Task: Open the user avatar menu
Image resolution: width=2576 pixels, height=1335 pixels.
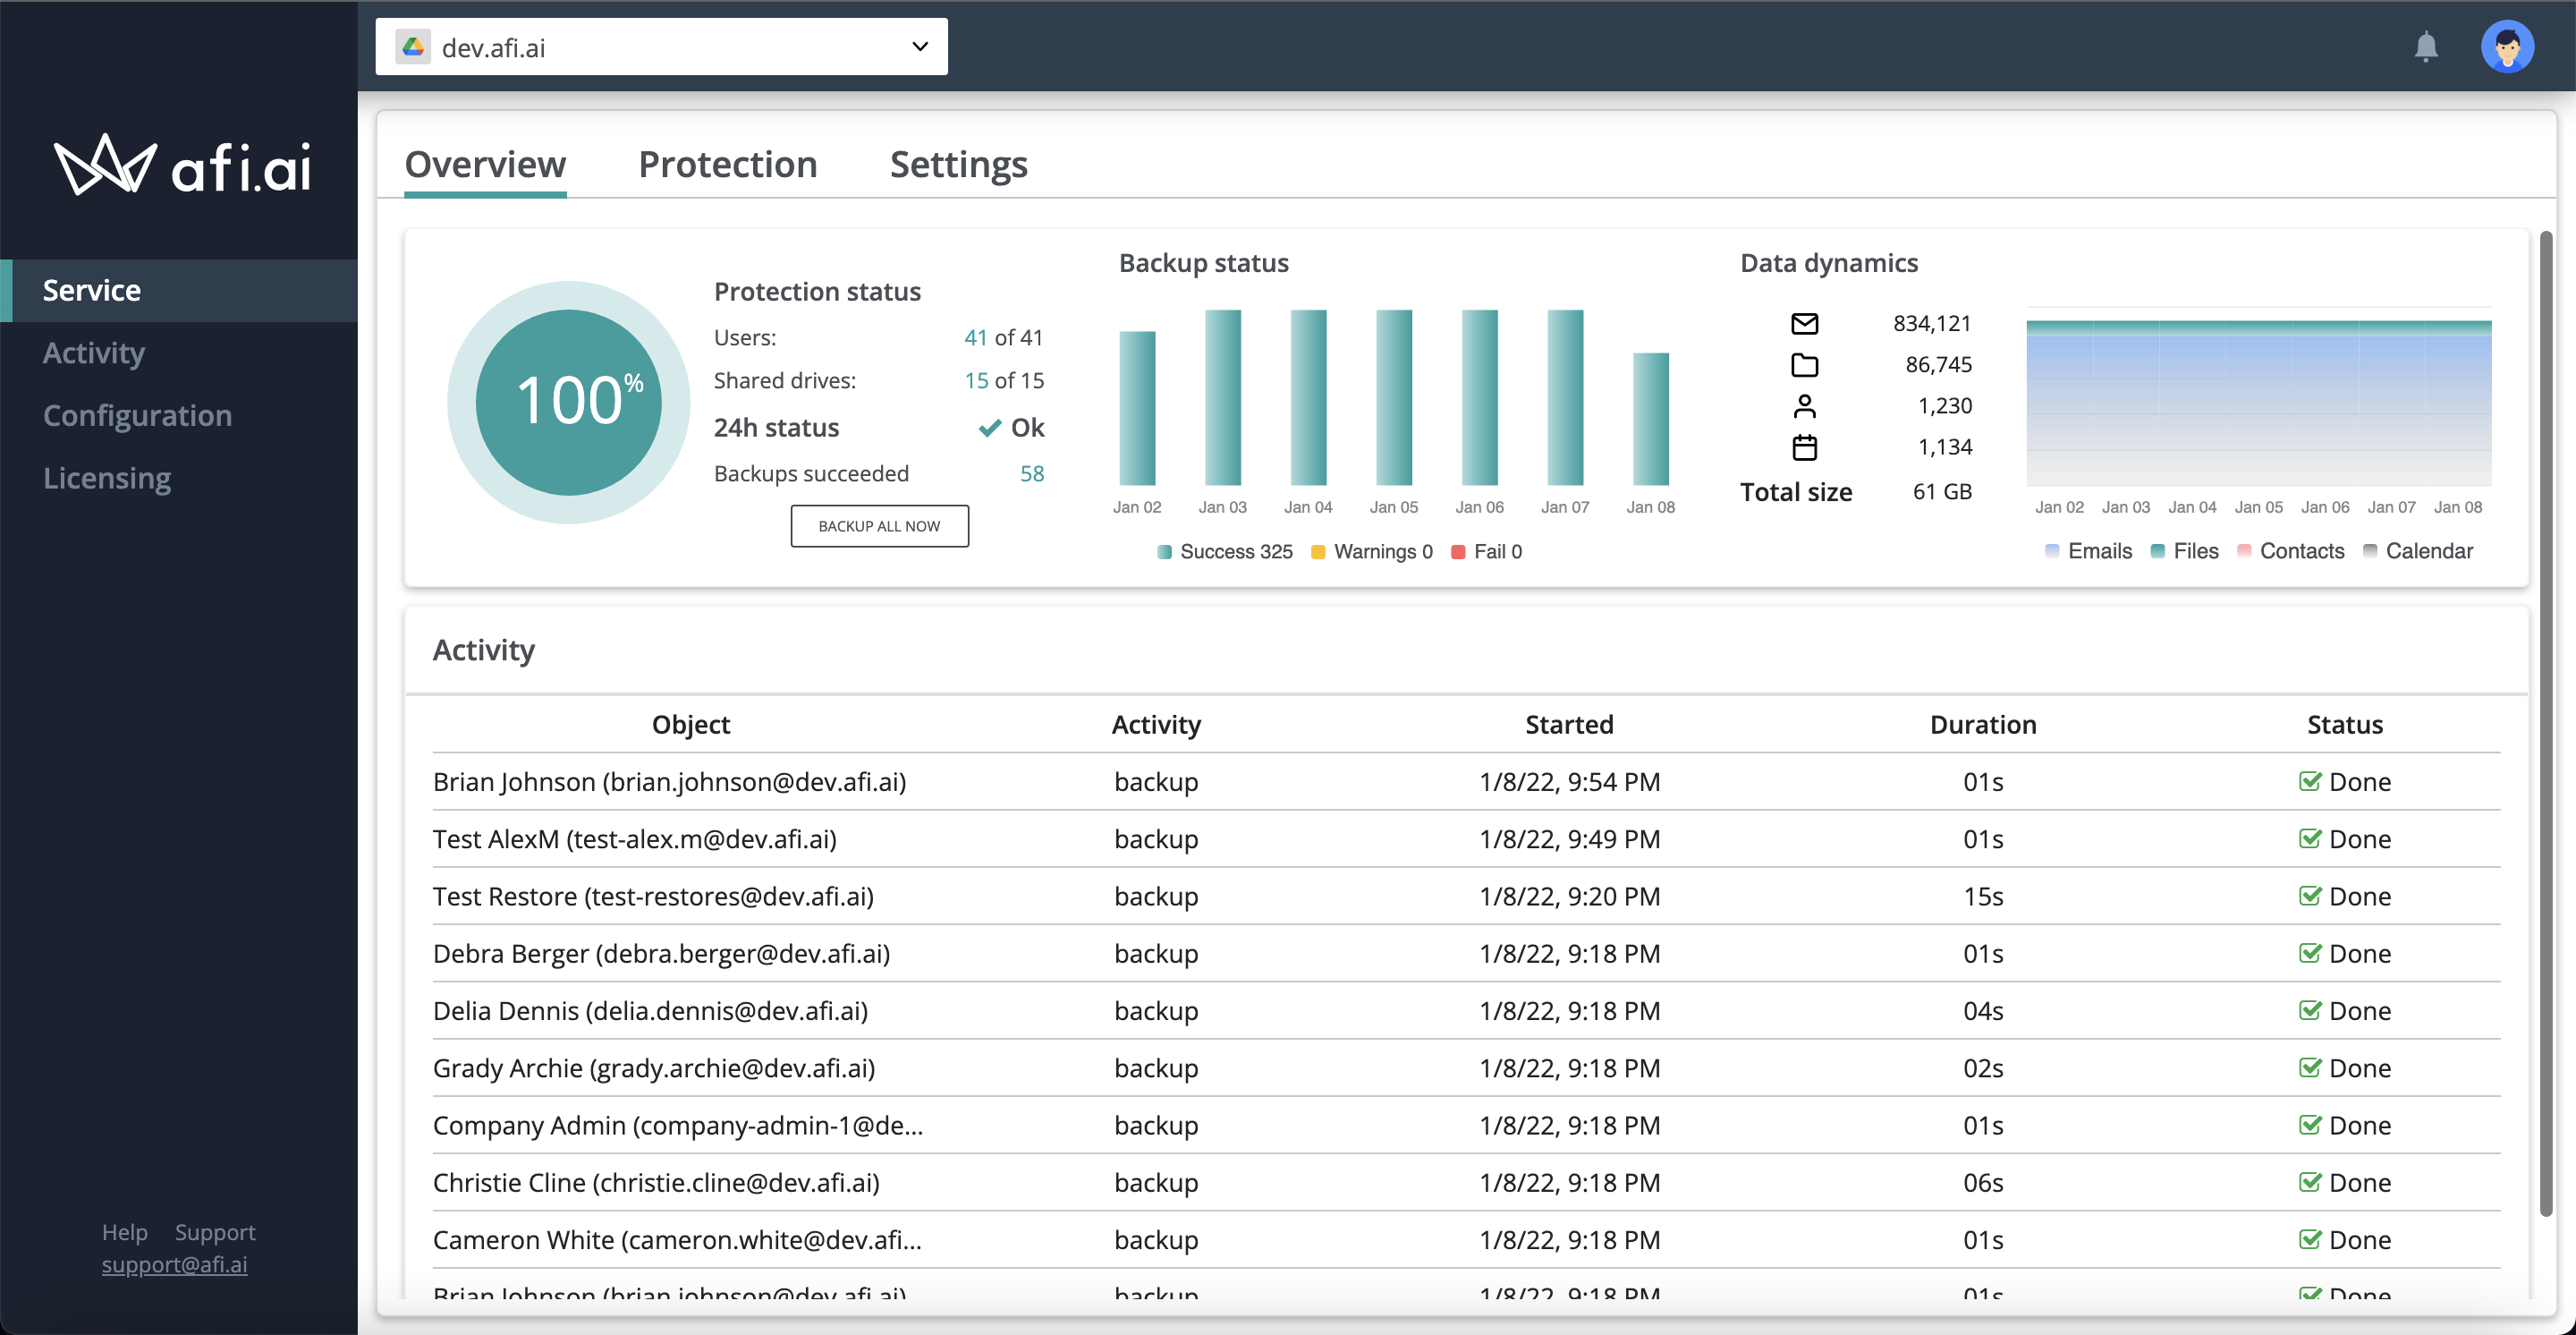Action: pyautogui.click(x=2507, y=46)
